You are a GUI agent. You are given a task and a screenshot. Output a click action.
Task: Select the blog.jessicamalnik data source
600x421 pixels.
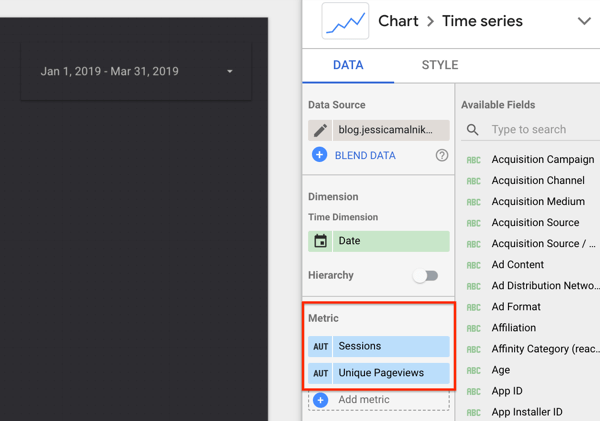(x=391, y=130)
